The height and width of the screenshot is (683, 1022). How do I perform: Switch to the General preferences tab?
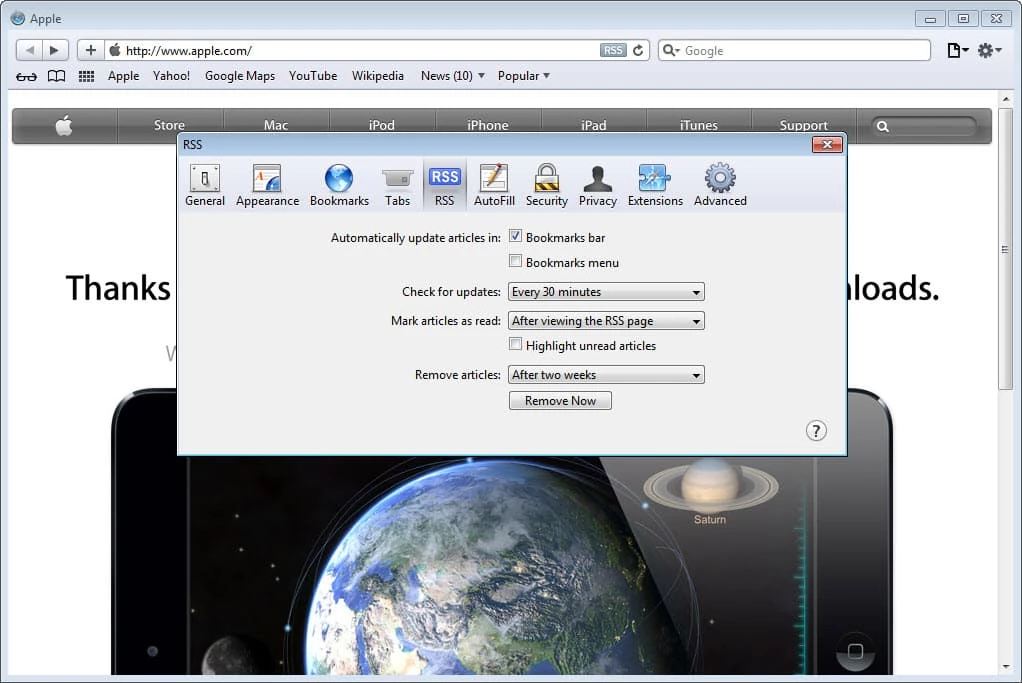(205, 185)
